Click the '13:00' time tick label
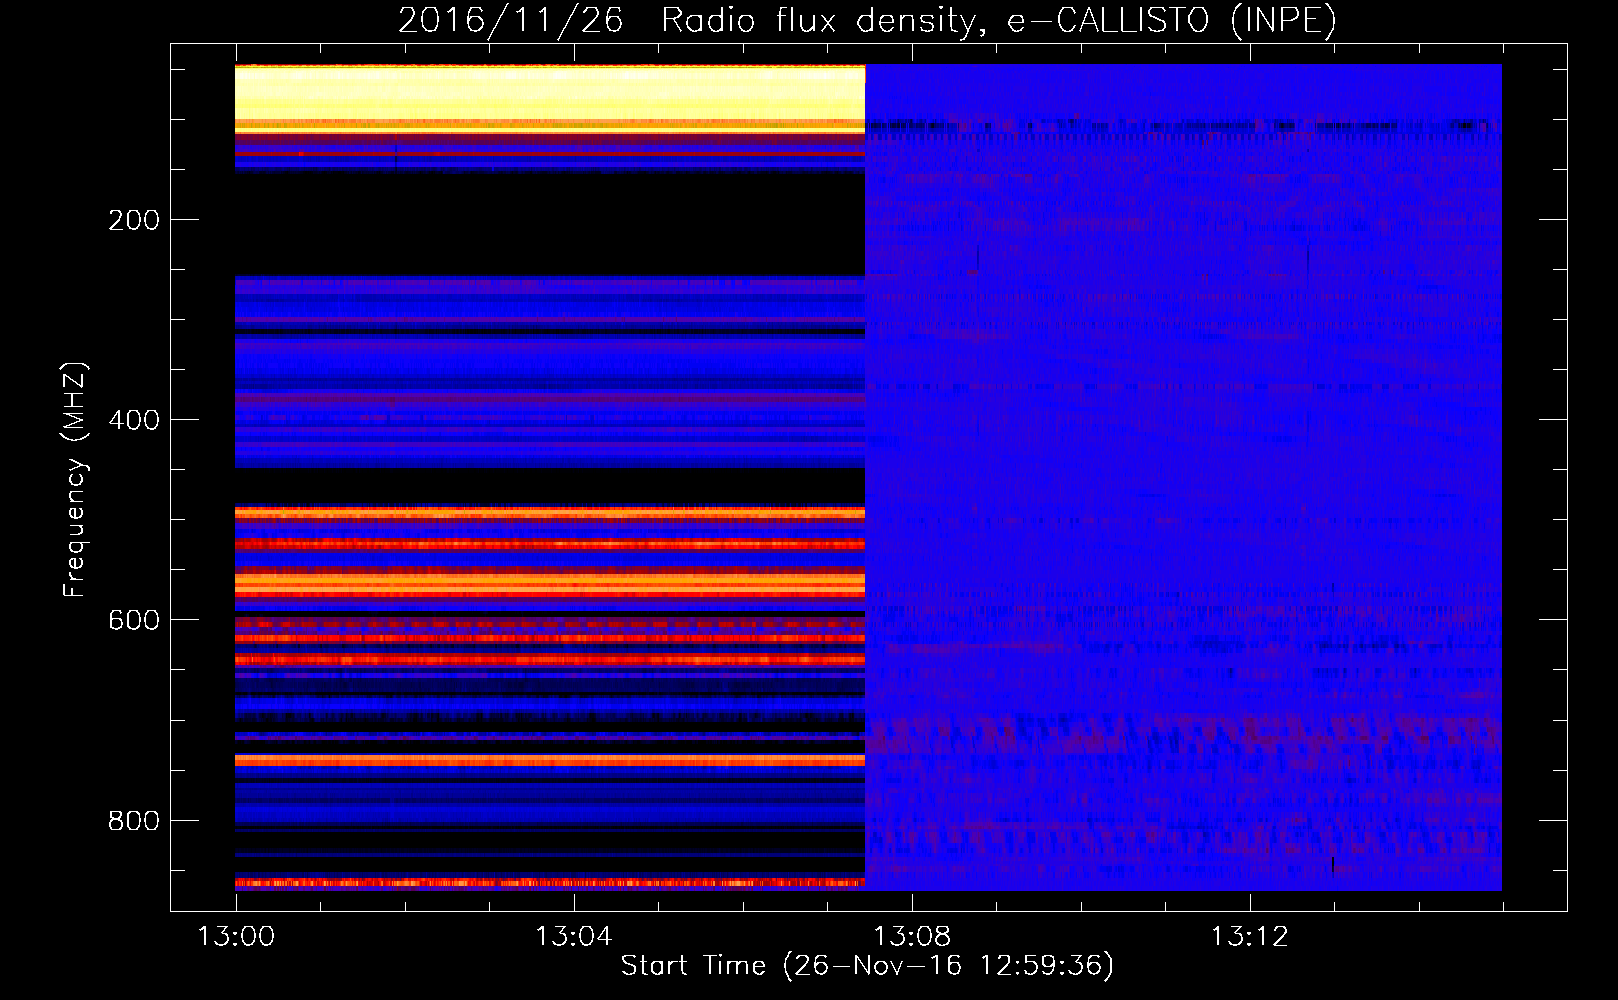 click(x=236, y=937)
